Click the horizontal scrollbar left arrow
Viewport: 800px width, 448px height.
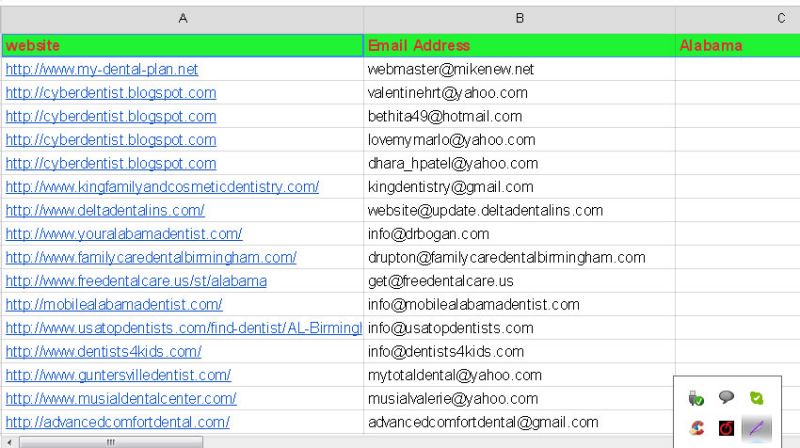[10, 442]
